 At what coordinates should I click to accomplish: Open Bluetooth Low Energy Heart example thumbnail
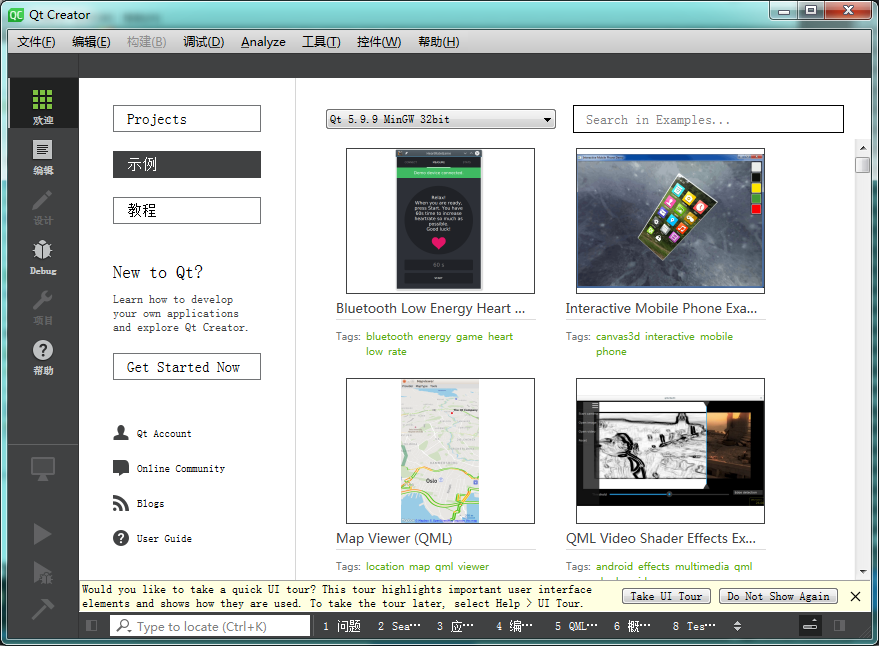tap(440, 221)
